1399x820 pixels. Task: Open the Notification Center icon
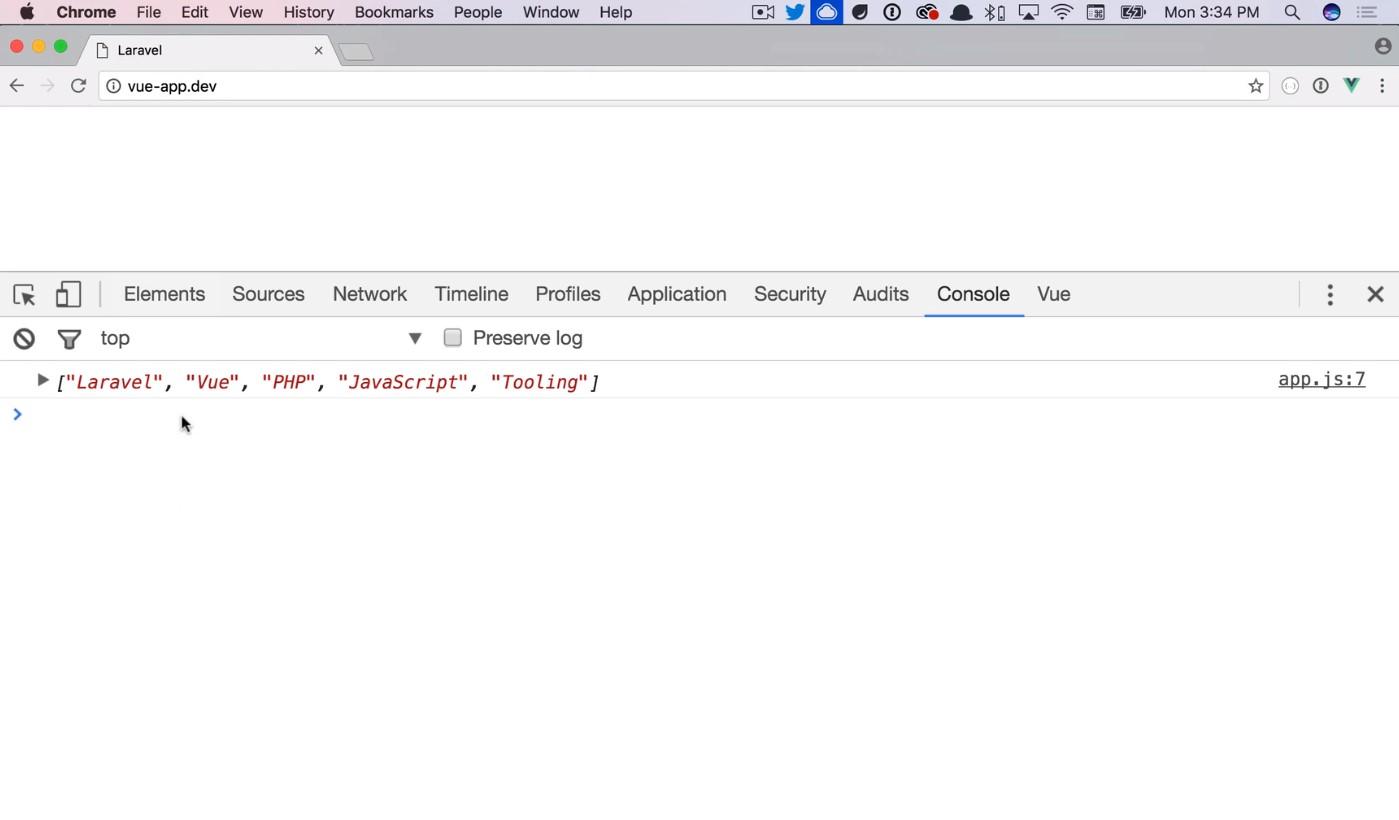point(1367,12)
